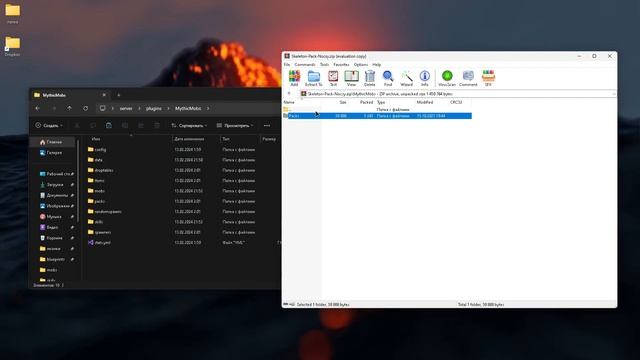
Task: Click the Paste icon in Explorer toolbar
Action: click(x=109, y=126)
